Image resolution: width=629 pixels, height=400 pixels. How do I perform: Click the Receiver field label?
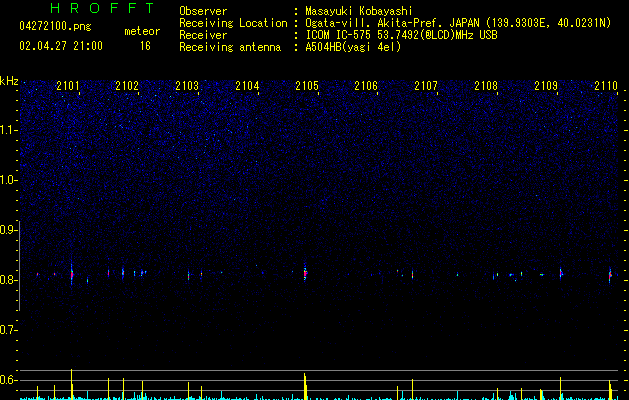coord(203,35)
